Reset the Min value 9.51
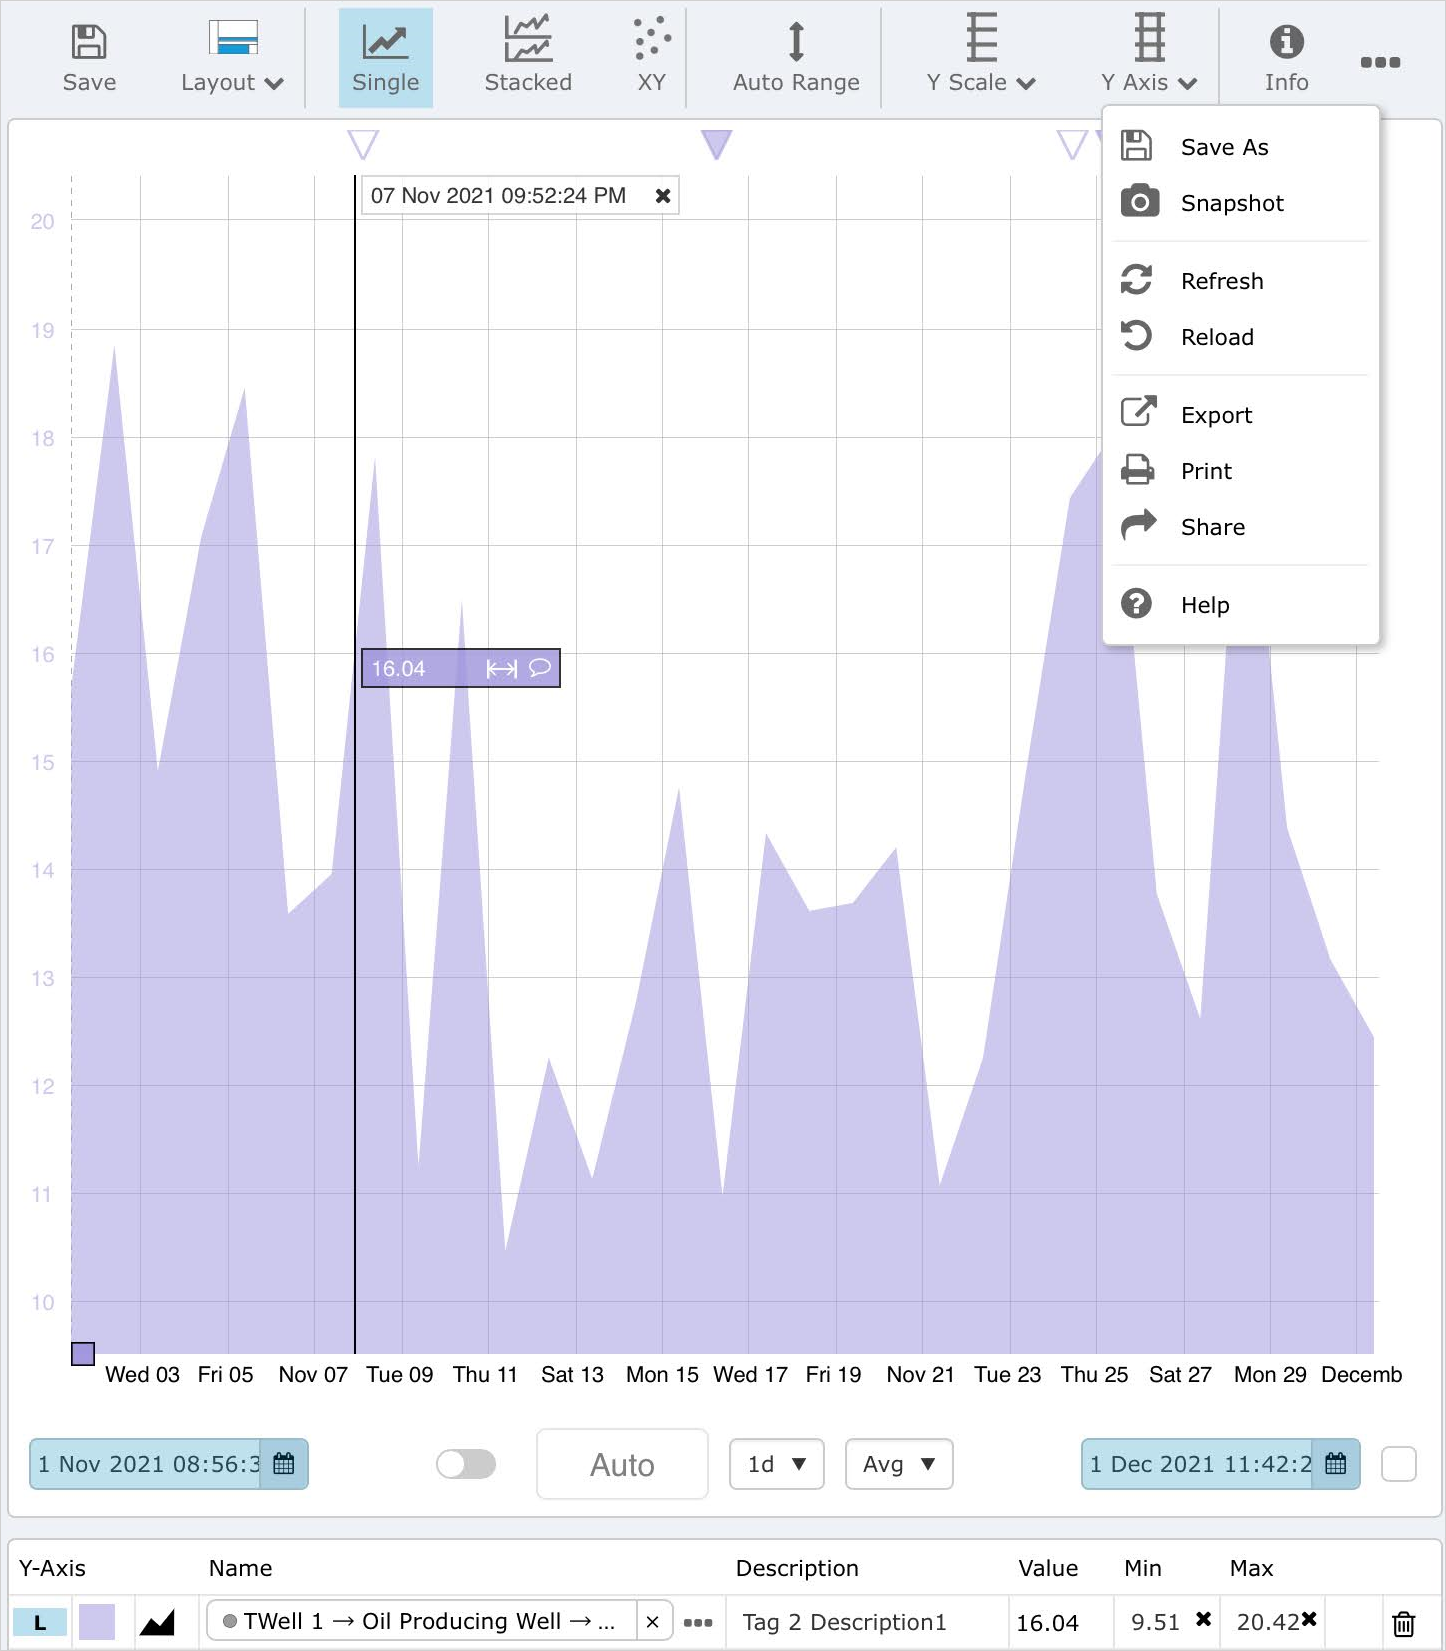 (1204, 1619)
